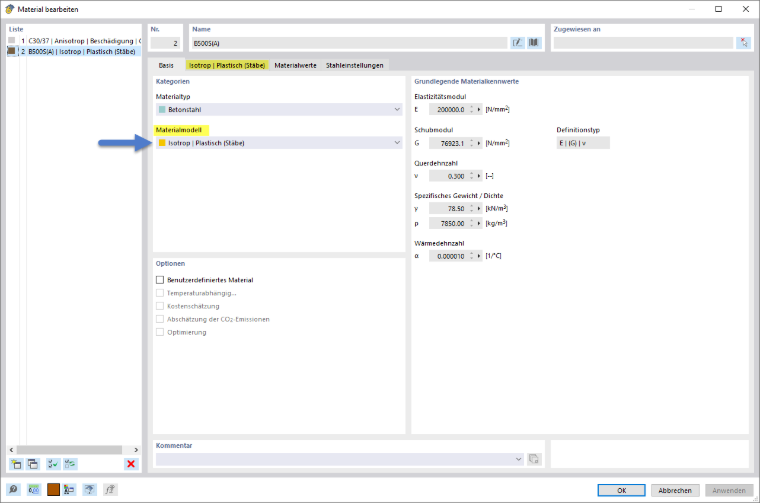Maximize the Material bearbeiten window

[718, 9]
